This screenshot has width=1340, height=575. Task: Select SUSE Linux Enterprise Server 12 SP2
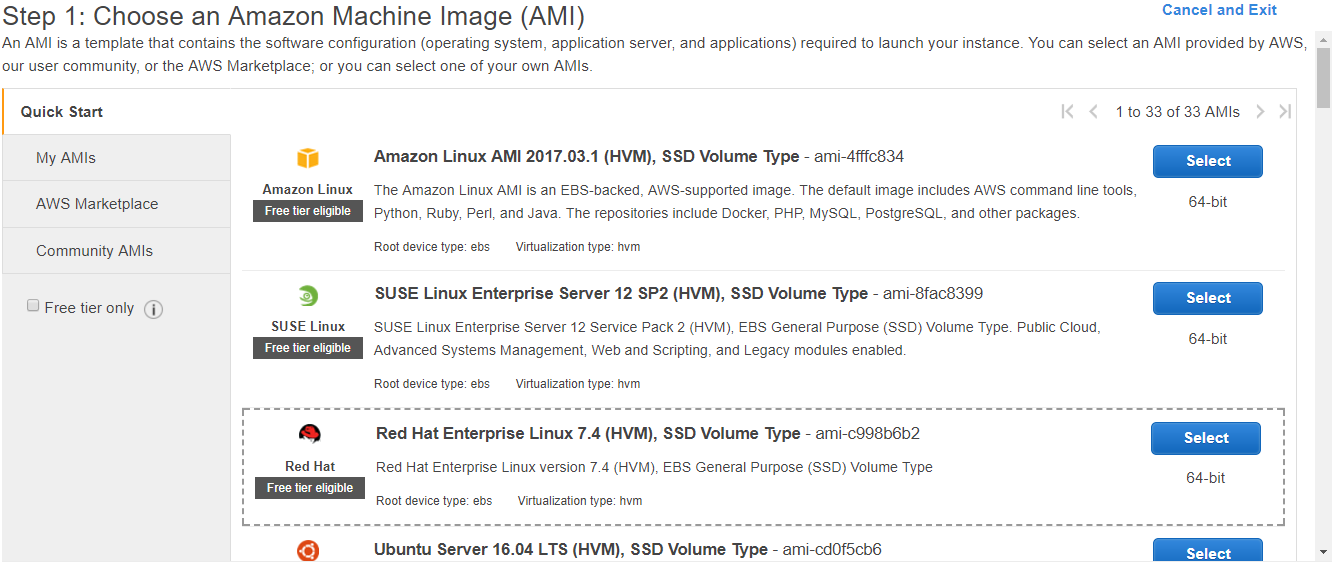[x=1208, y=298]
